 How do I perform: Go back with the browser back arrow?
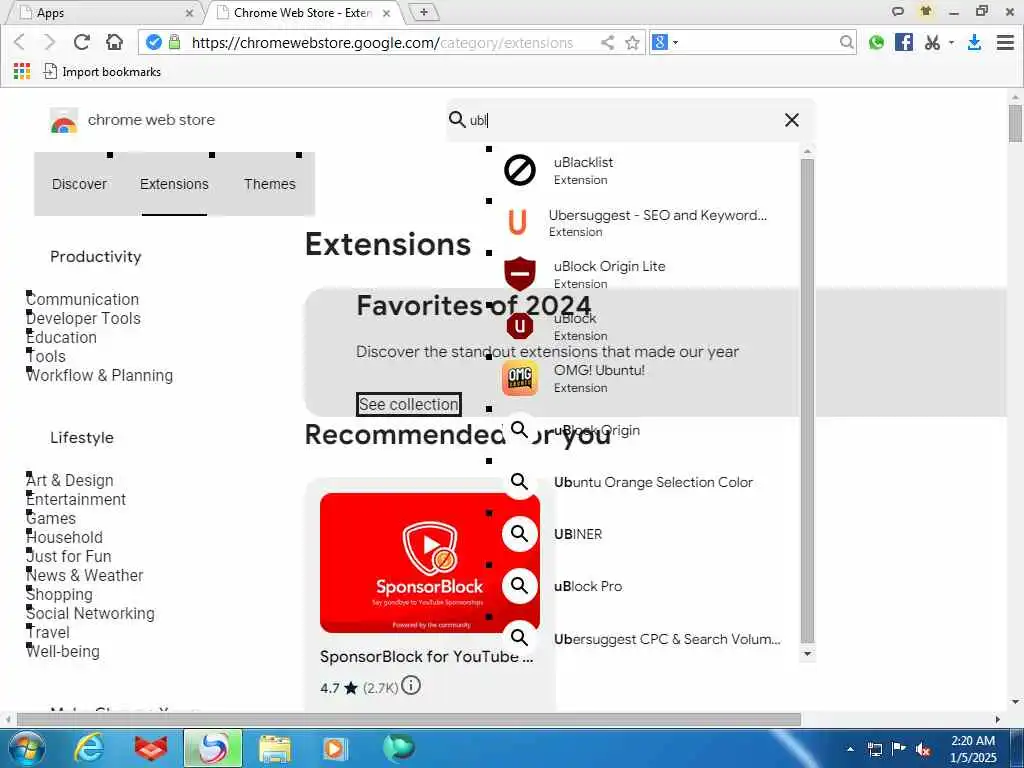[20, 42]
